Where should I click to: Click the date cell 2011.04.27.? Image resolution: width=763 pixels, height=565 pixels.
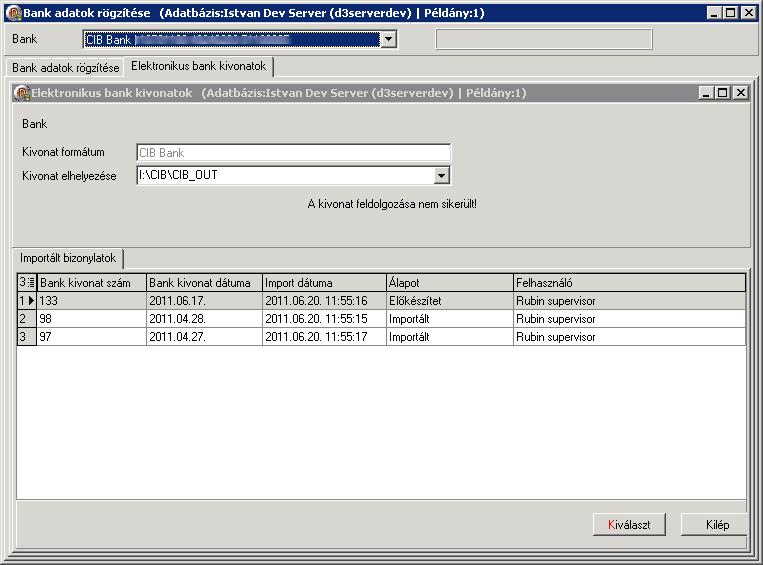click(204, 337)
